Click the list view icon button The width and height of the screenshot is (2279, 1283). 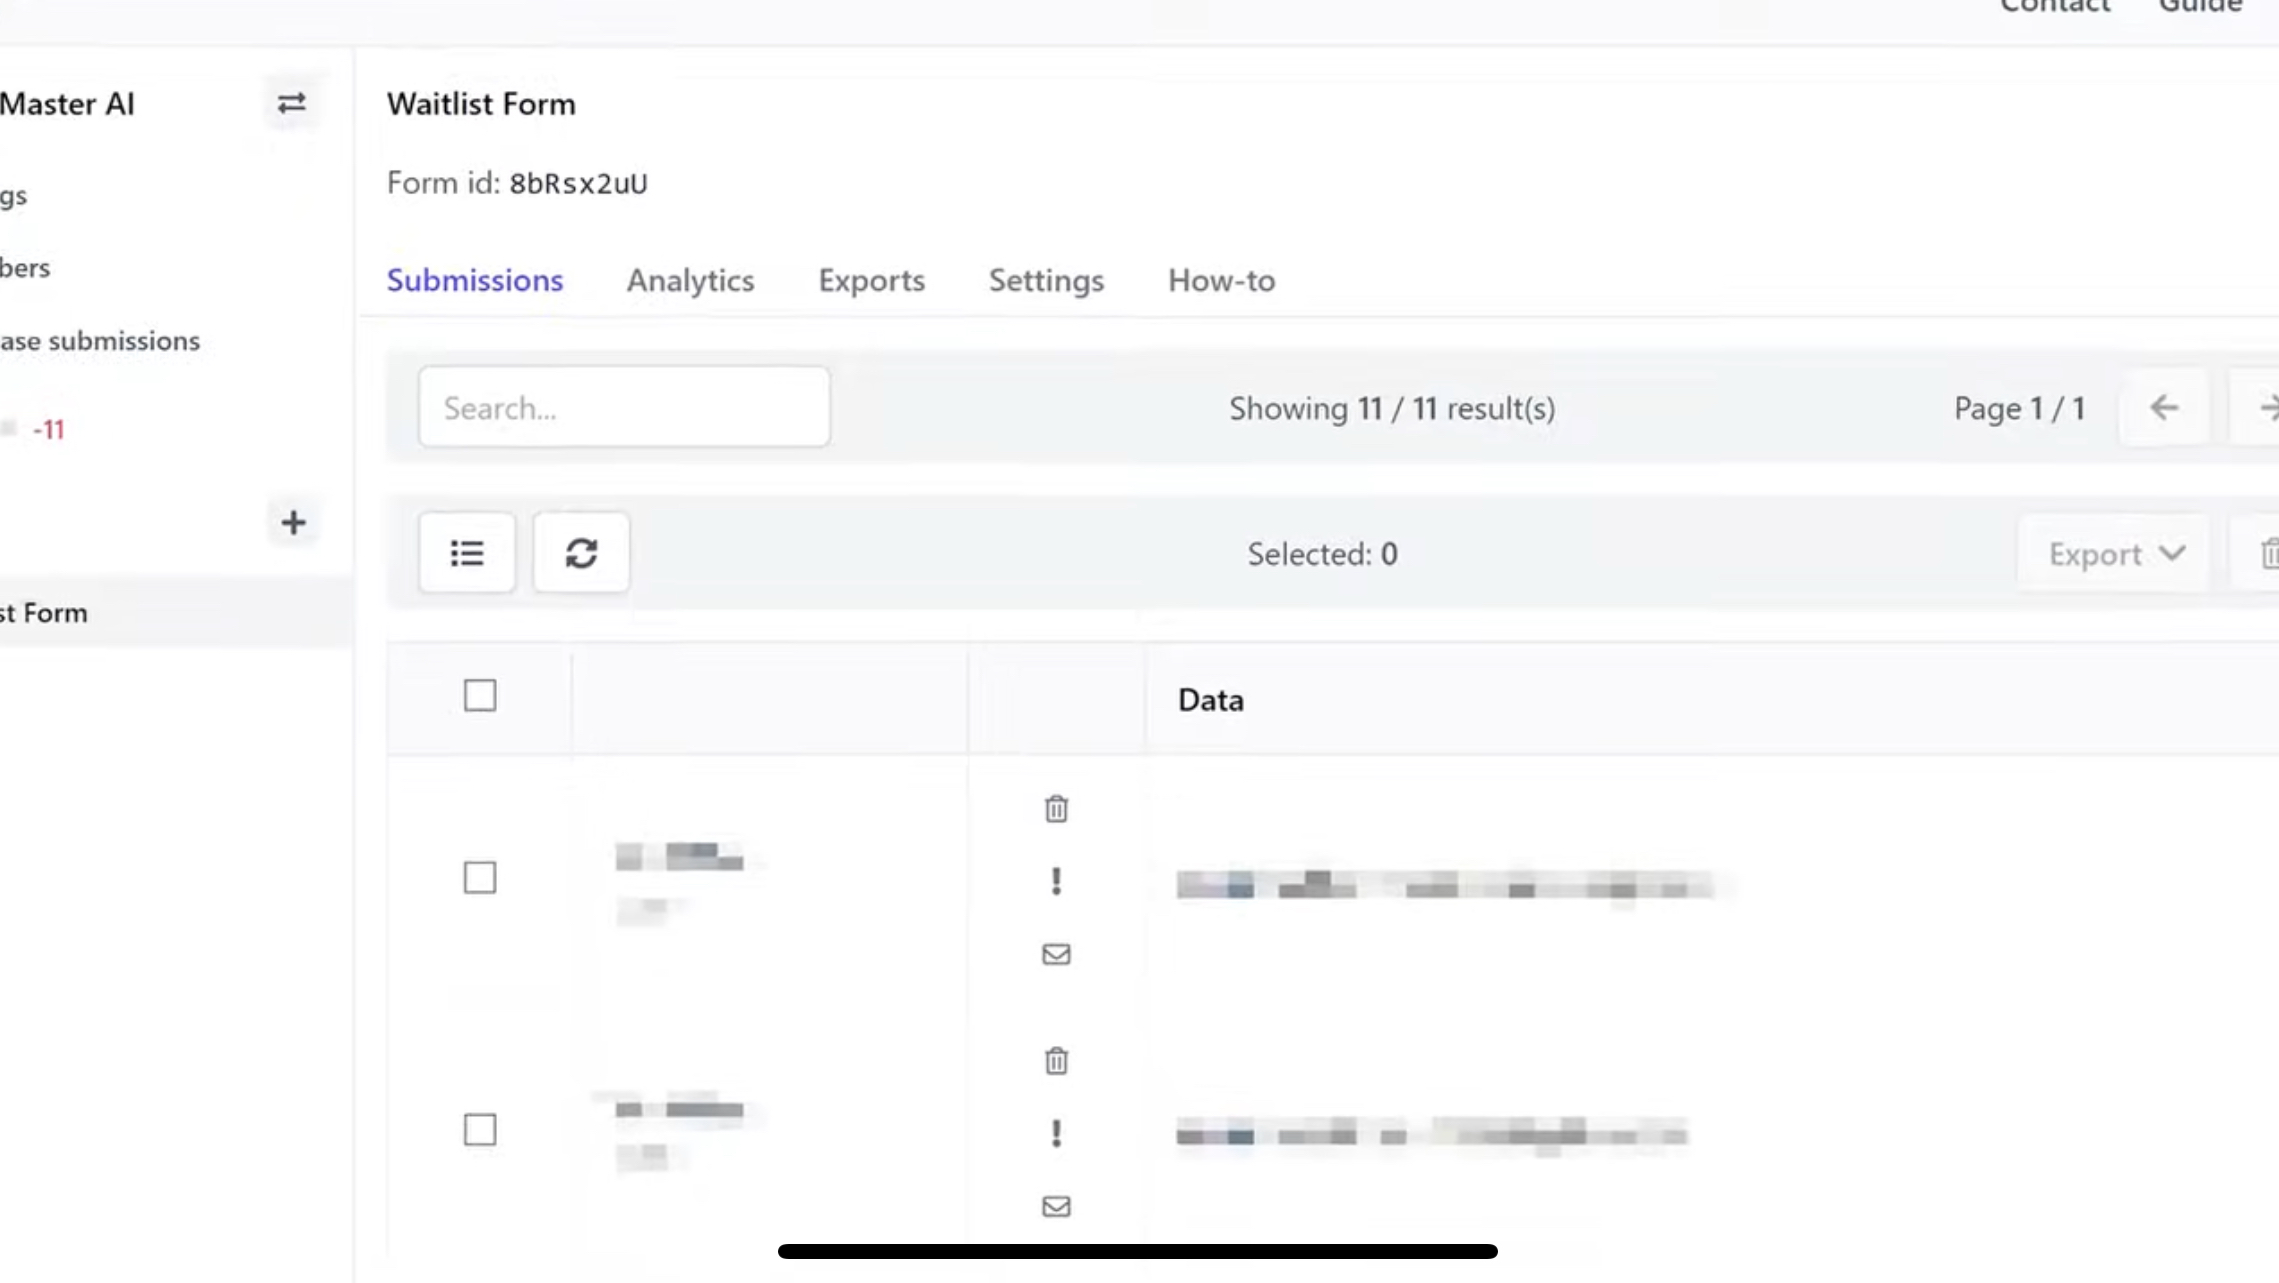(467, 553)
